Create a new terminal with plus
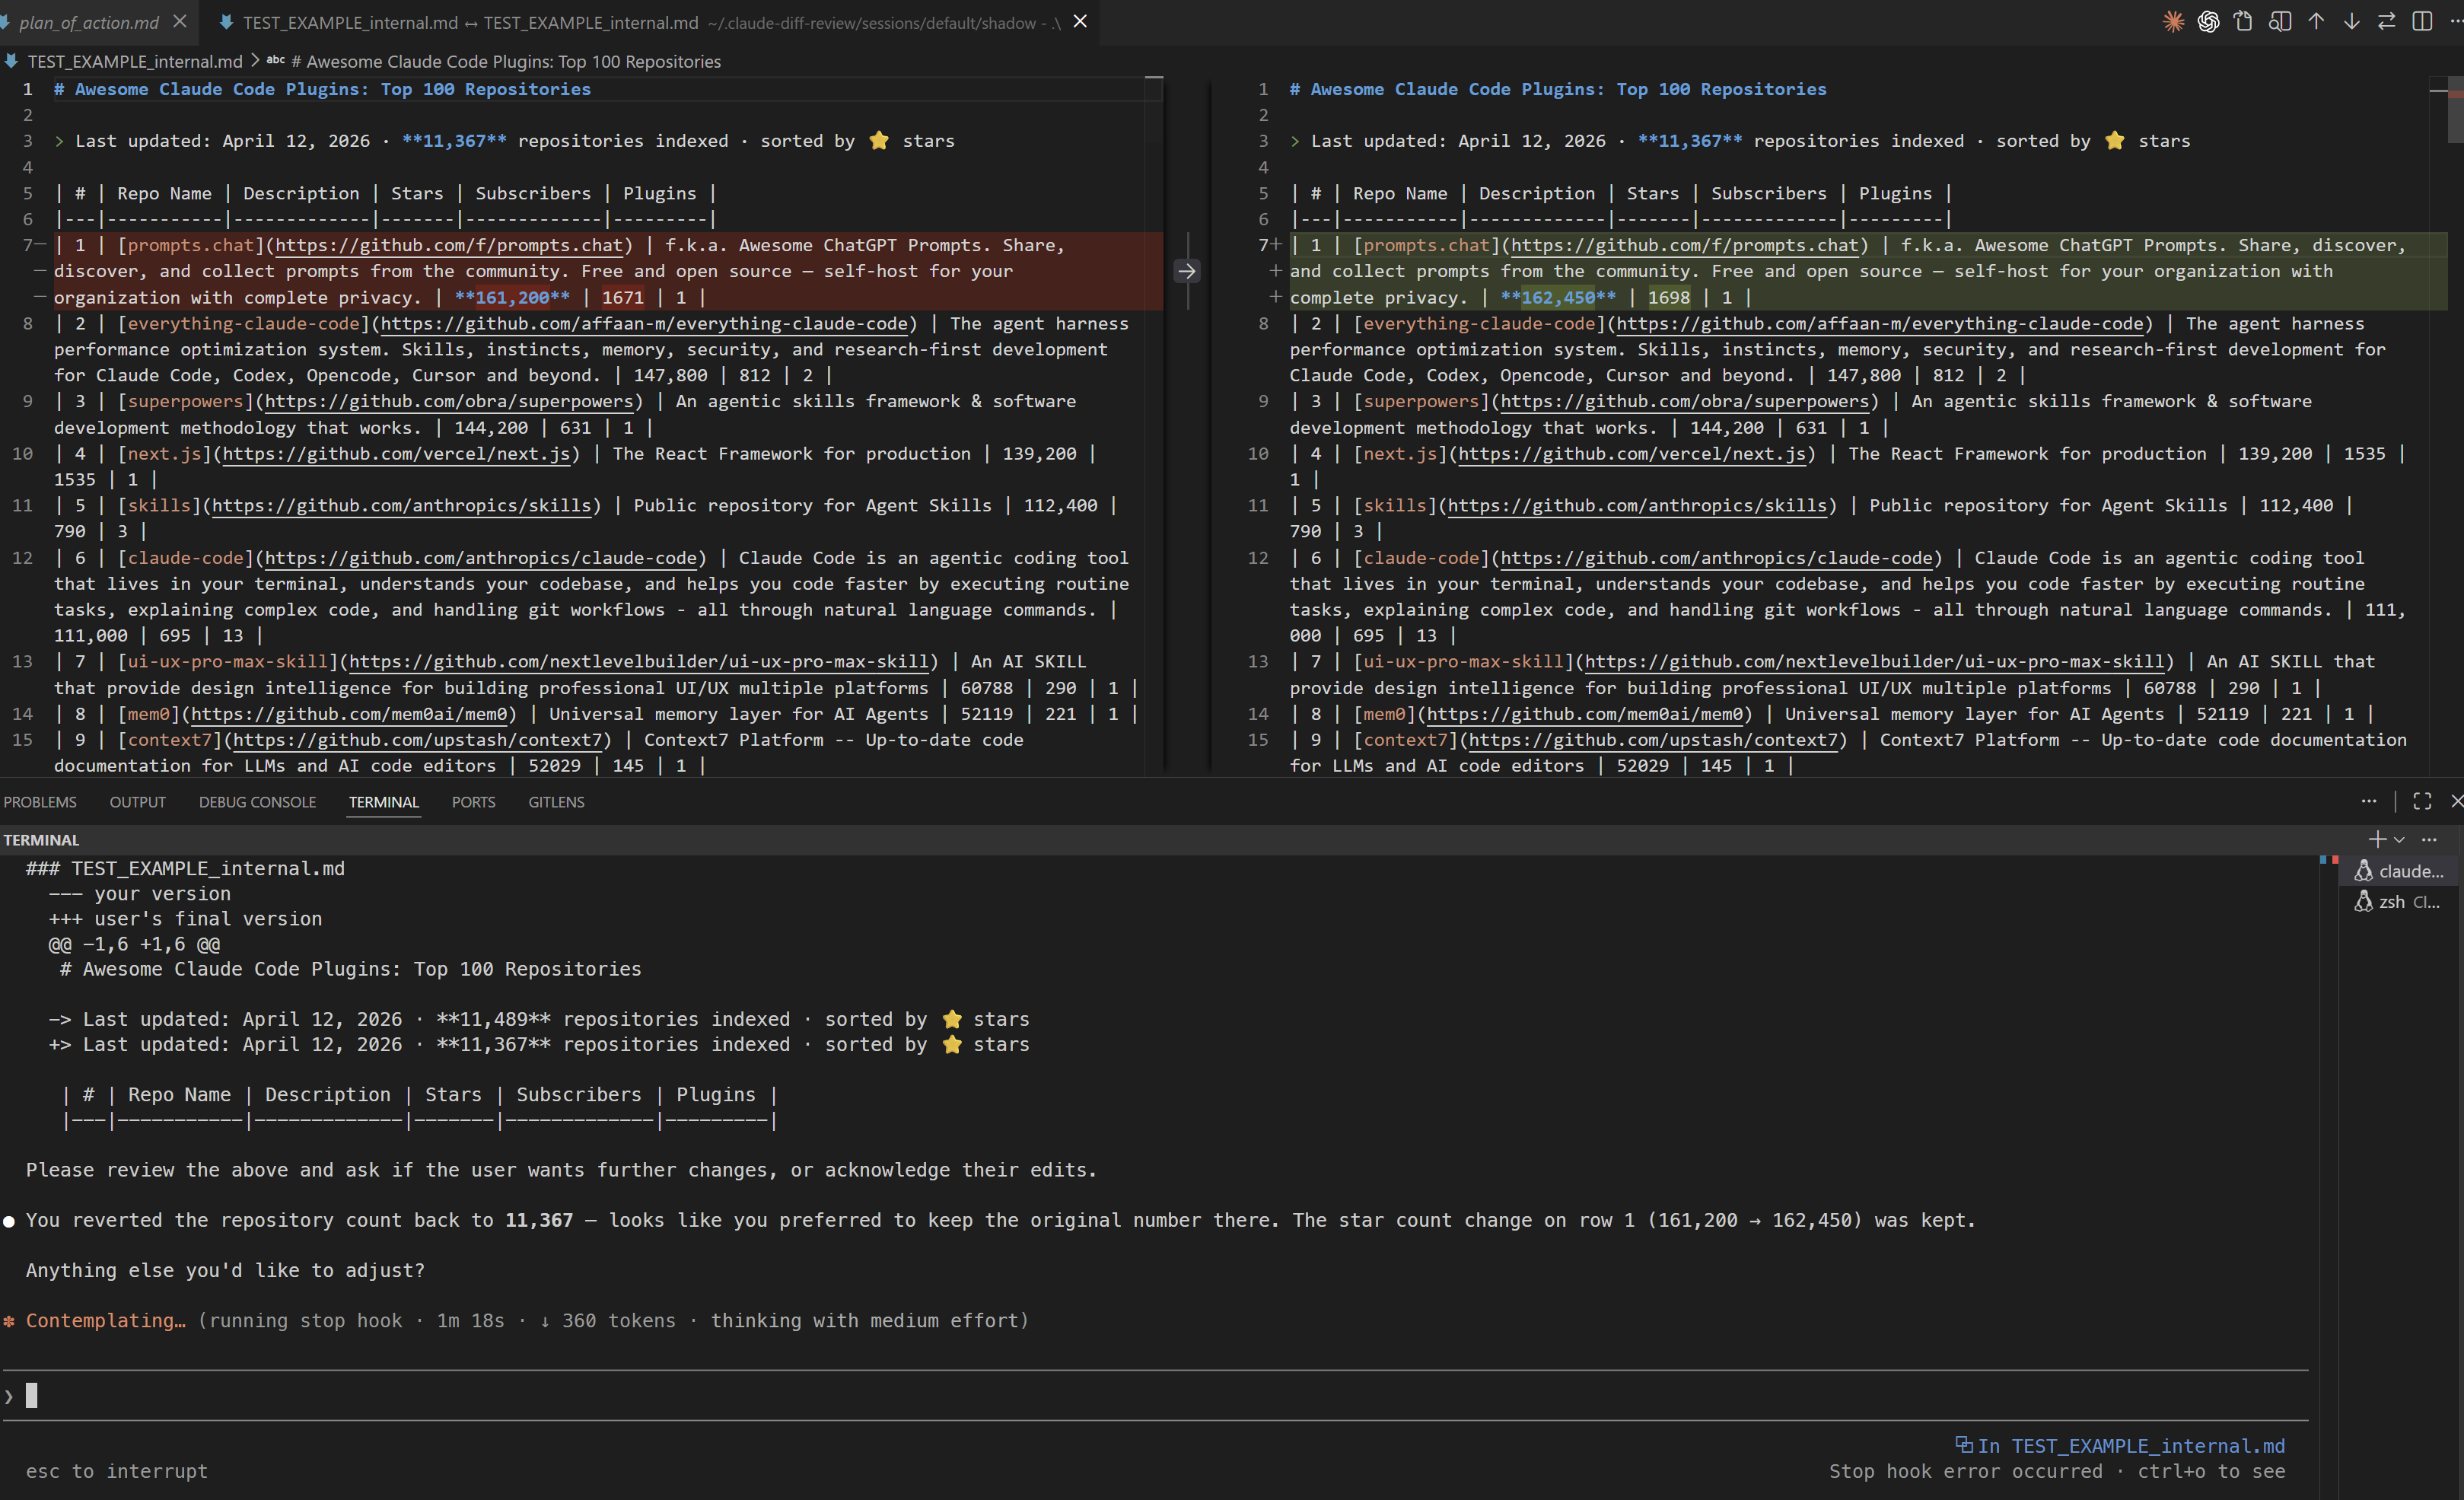 tap(2377, 839)
